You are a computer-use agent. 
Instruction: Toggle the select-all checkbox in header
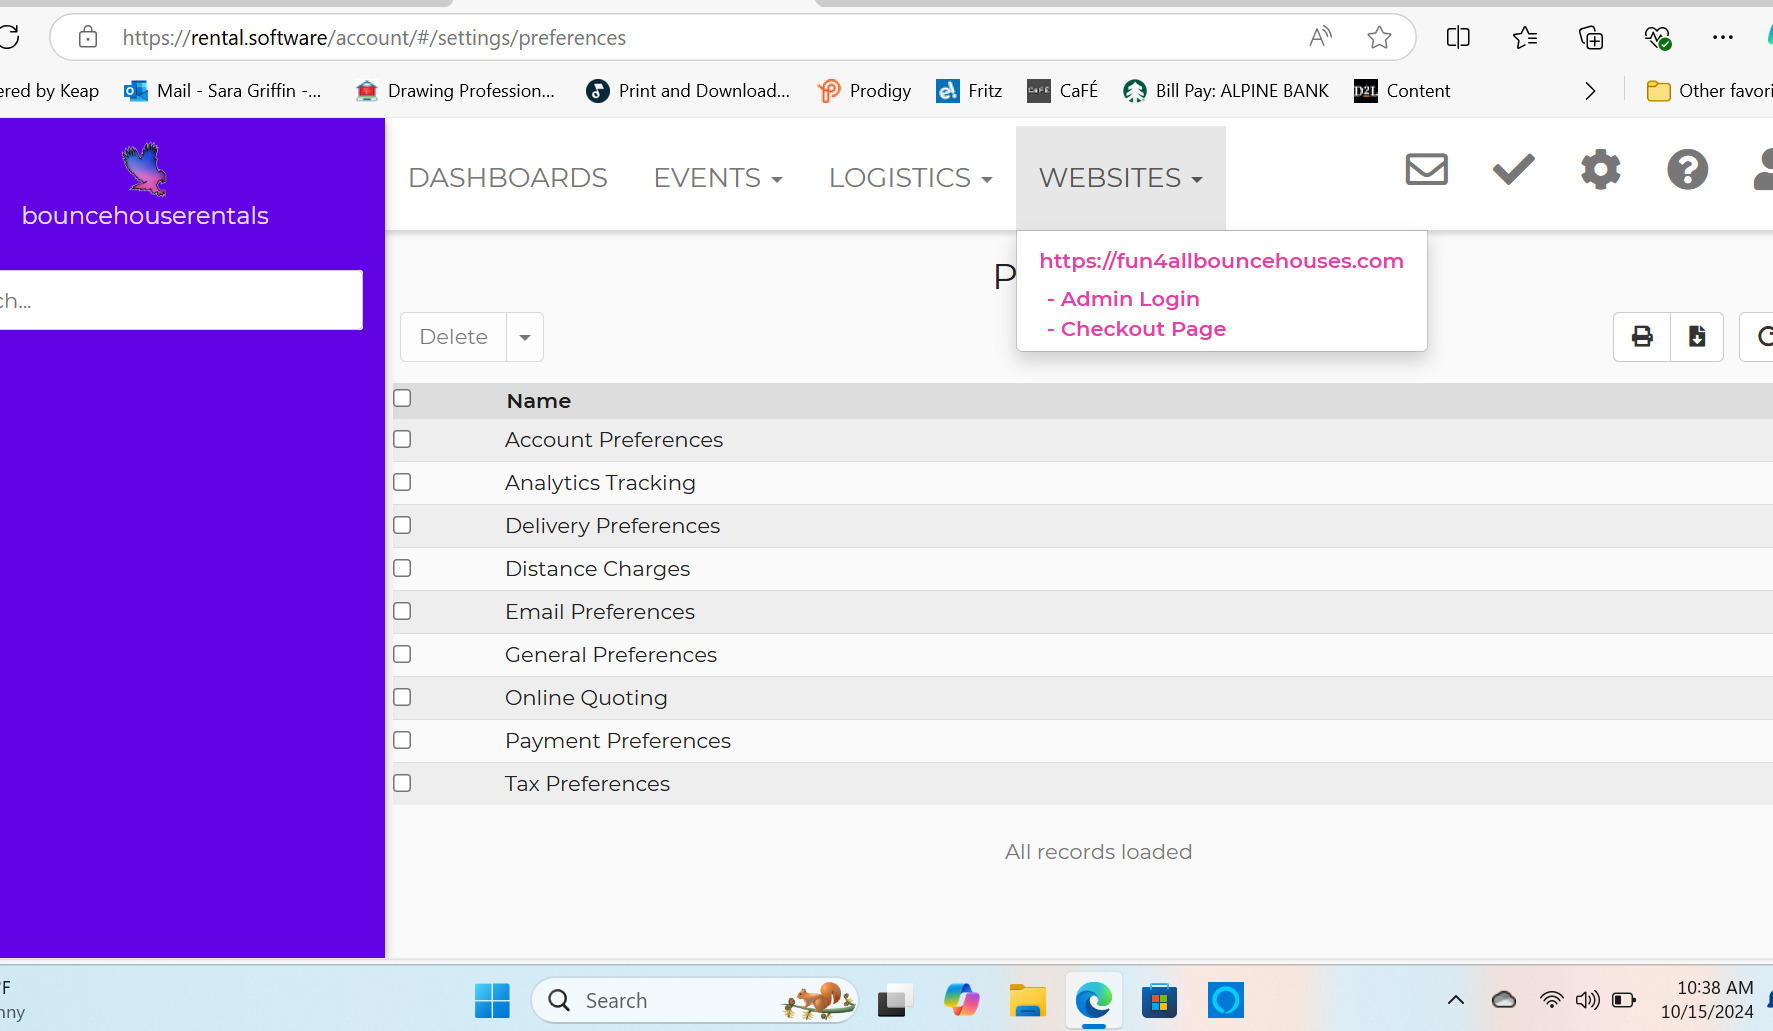402,398
